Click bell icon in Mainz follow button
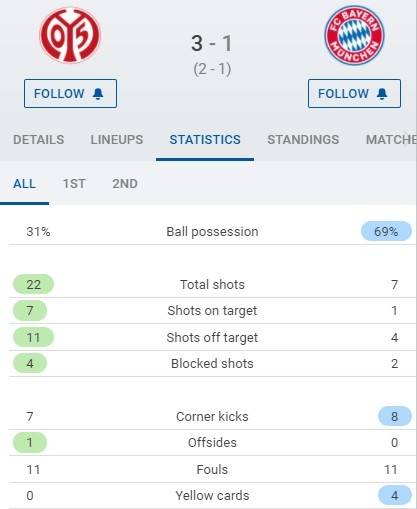This screenshot has height=509, width=417. point(98,94)
